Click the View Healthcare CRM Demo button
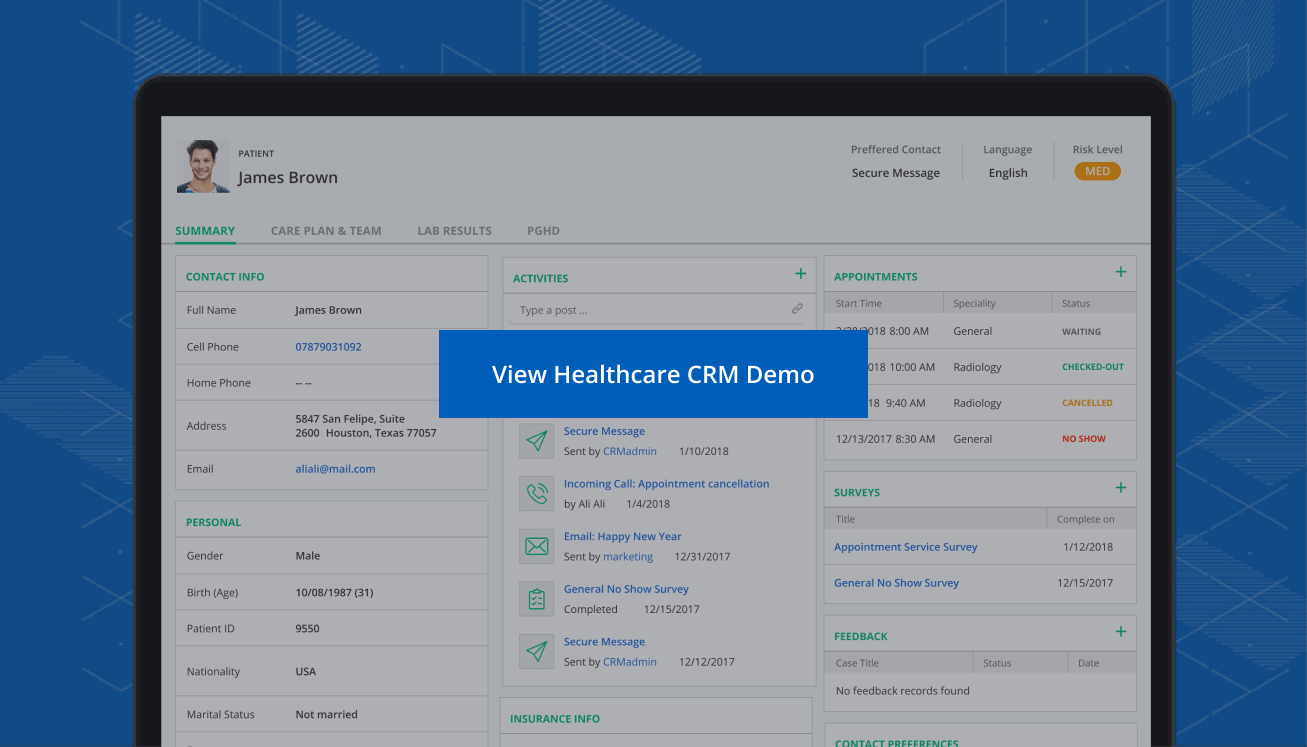This screenshot has height=747, width=1307. 653,374
